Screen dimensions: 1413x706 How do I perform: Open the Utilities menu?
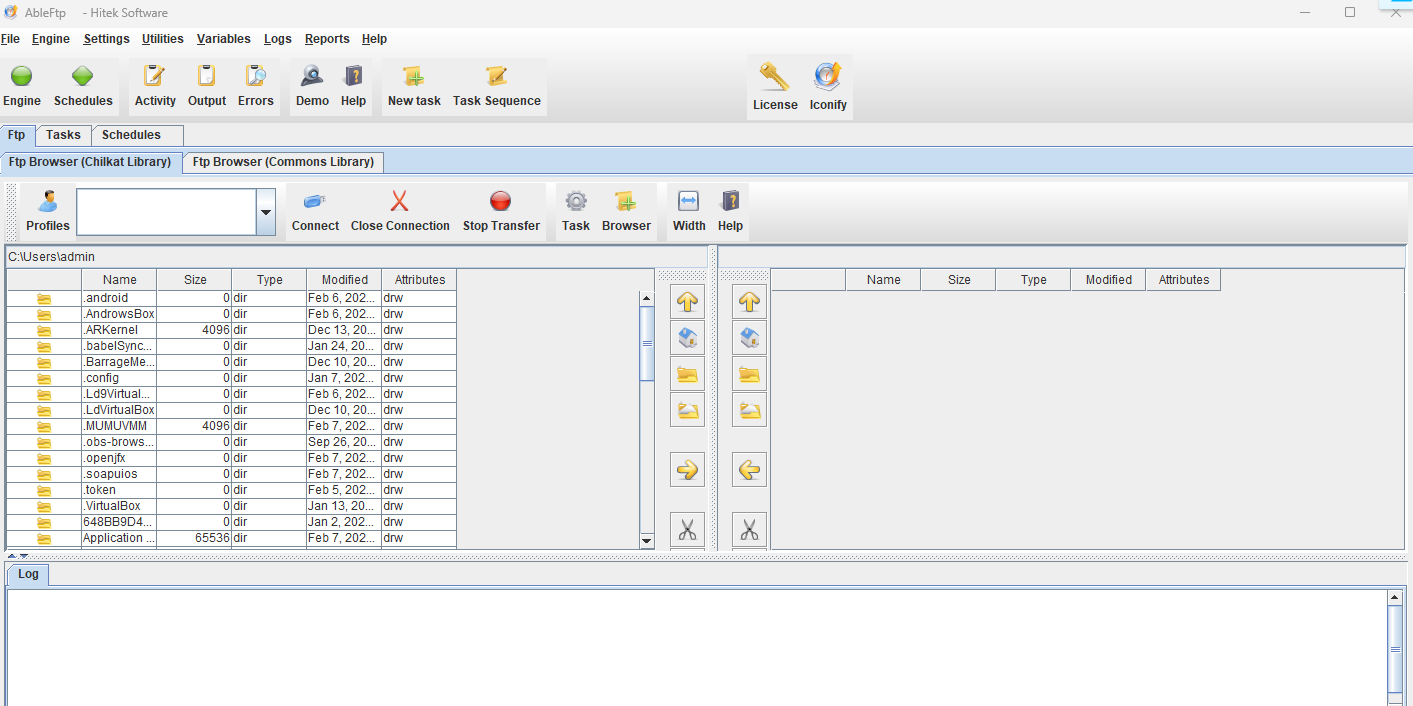[163, 39]
